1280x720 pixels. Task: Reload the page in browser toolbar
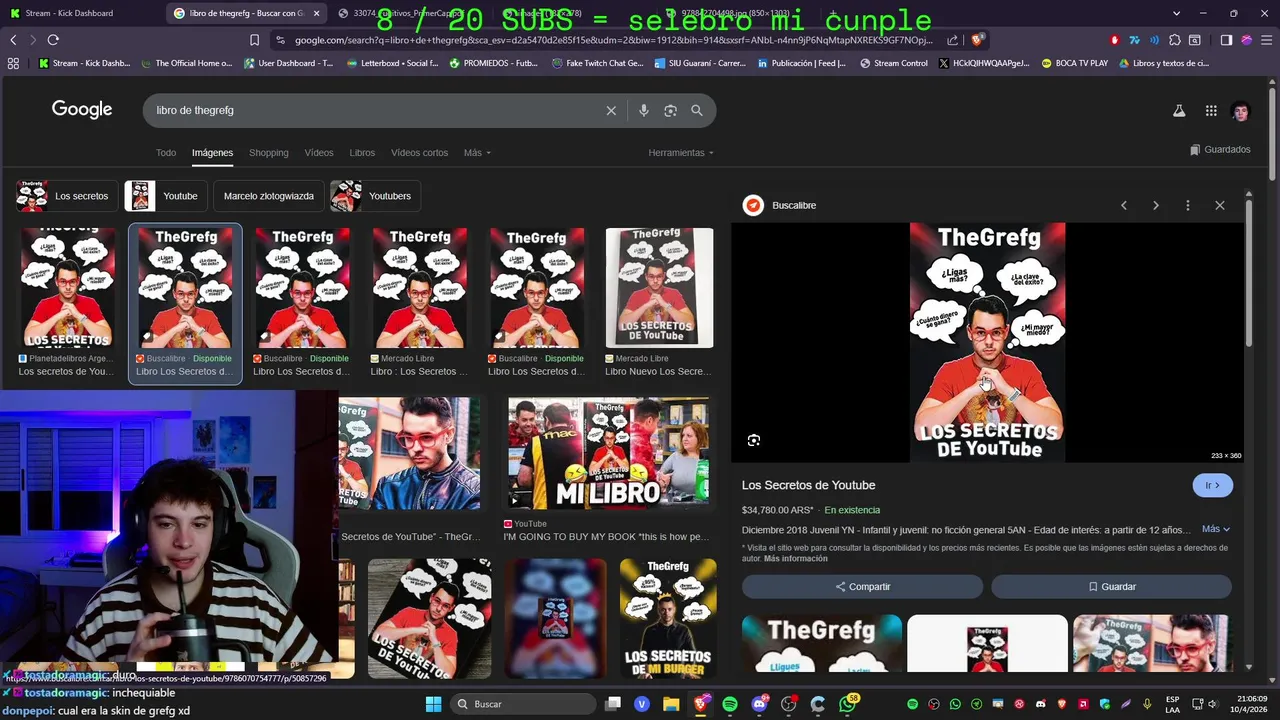(53, 39)
